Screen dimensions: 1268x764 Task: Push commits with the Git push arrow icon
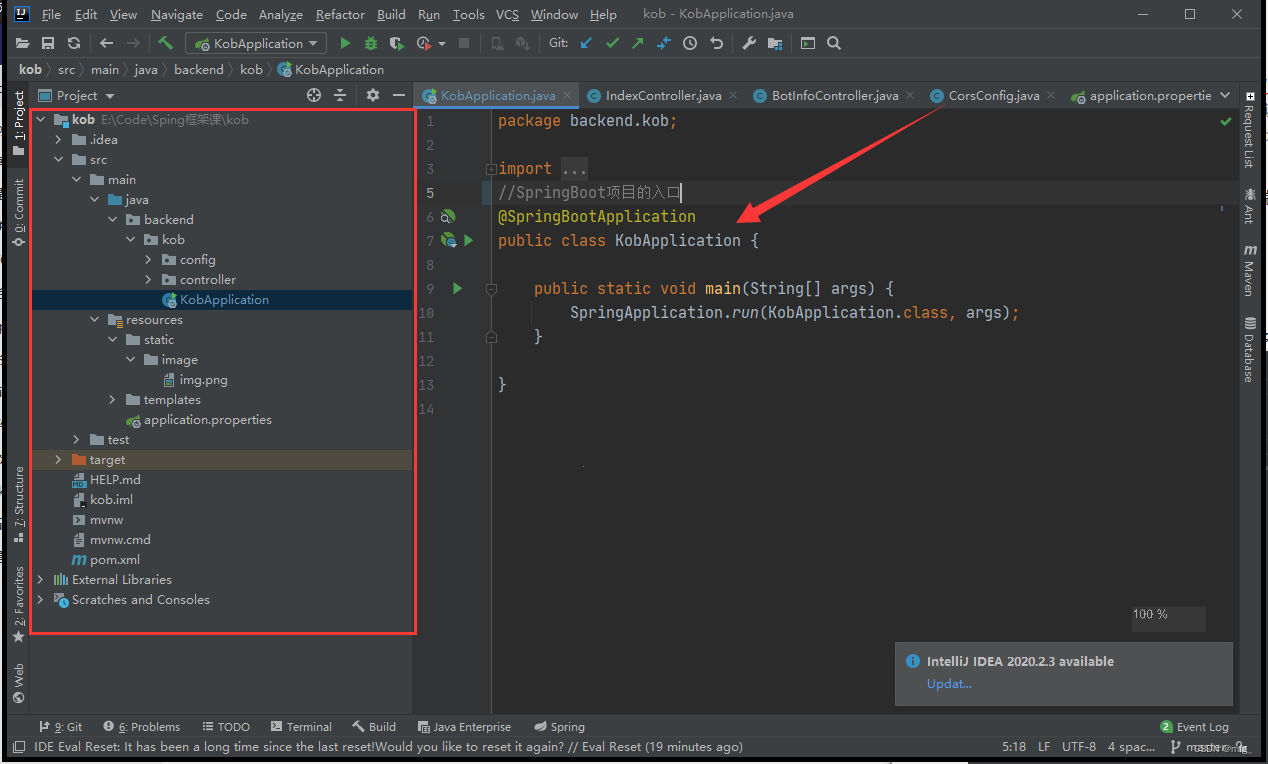click(x=638, y=43)
